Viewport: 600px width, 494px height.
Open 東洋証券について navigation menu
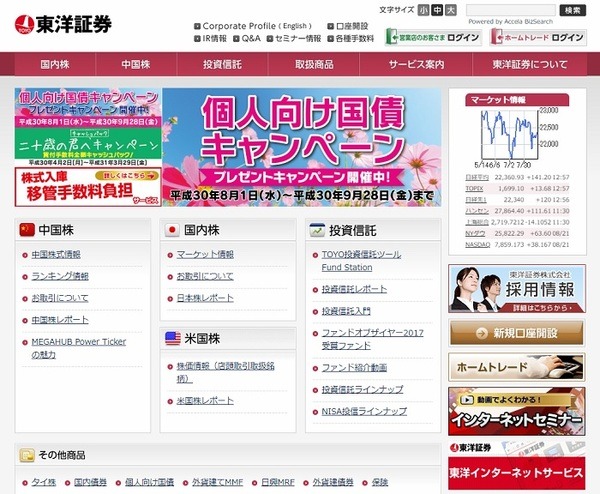(x=530, y=64)
